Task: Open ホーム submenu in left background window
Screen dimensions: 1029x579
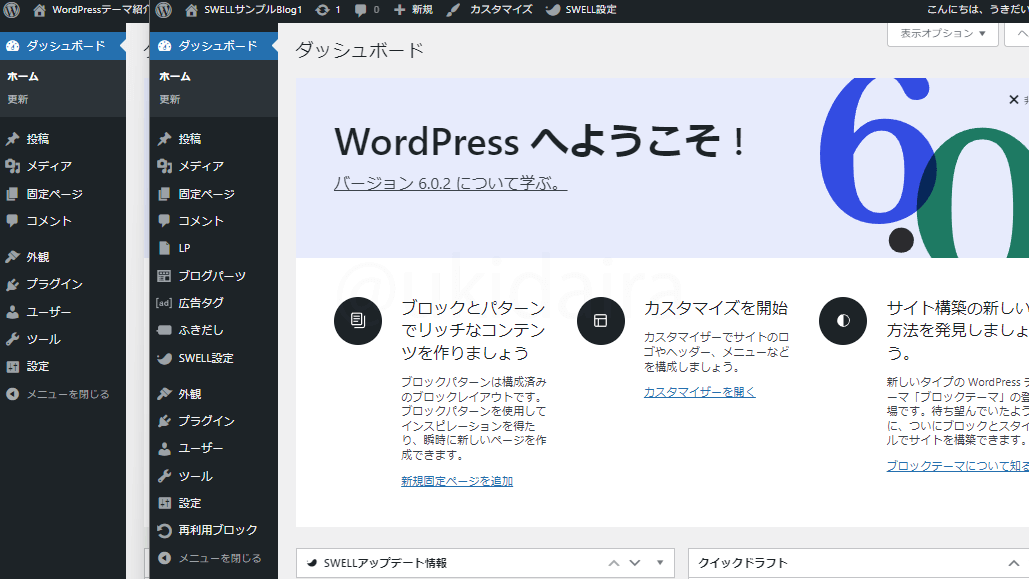Action: pos(23,77)
